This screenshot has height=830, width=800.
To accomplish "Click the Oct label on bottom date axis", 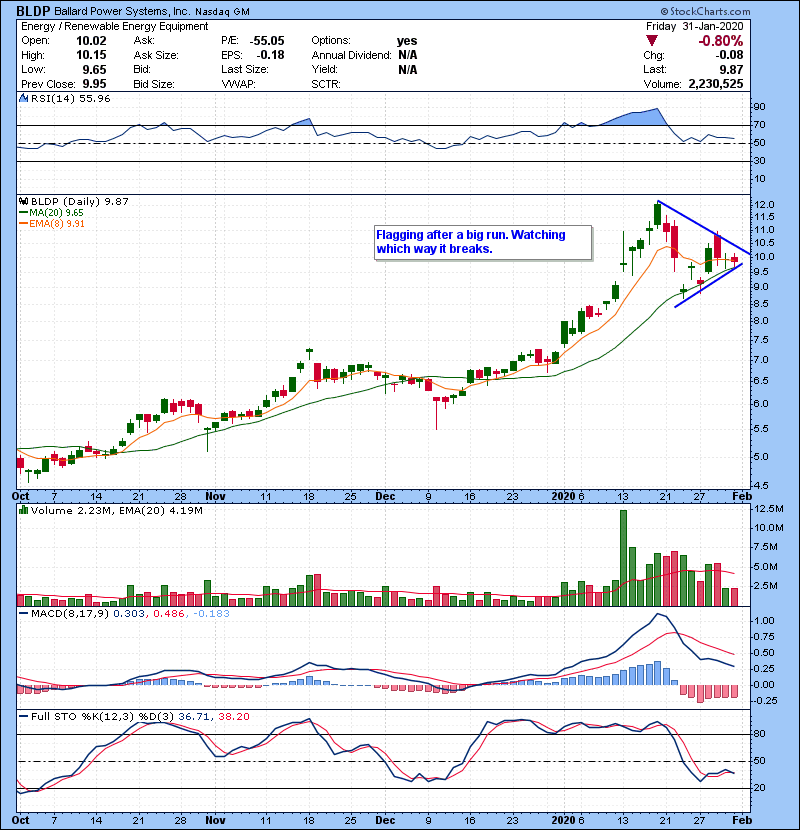I will click(21, 820).
